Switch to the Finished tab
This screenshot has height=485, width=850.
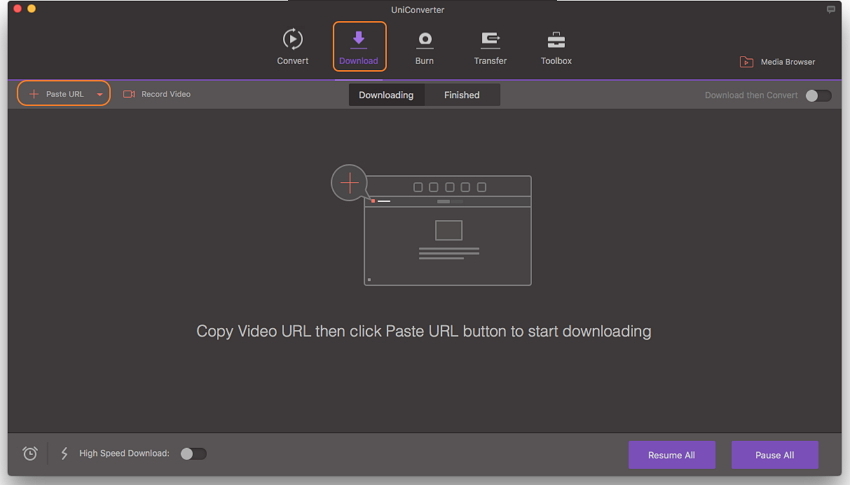click(462, 95)
